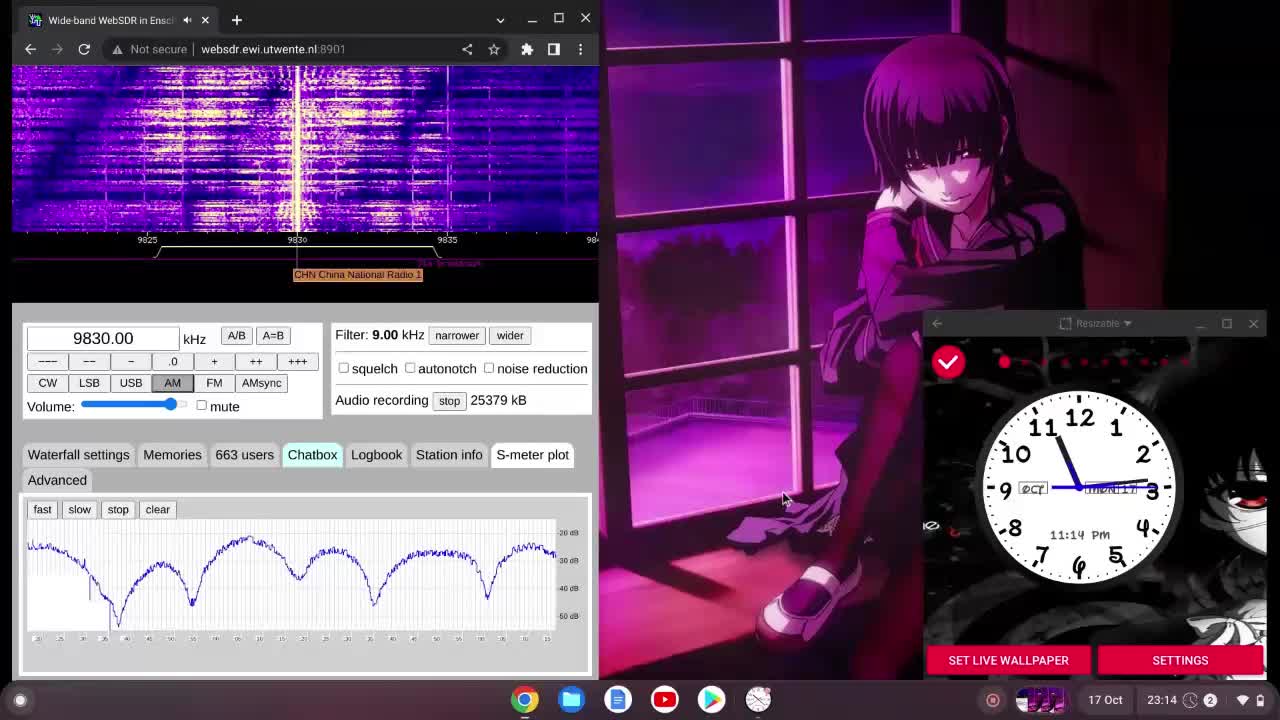The image size is (1280, 720).
Task: Tune down with the triple minus button
Action: (x=47, y=362)
